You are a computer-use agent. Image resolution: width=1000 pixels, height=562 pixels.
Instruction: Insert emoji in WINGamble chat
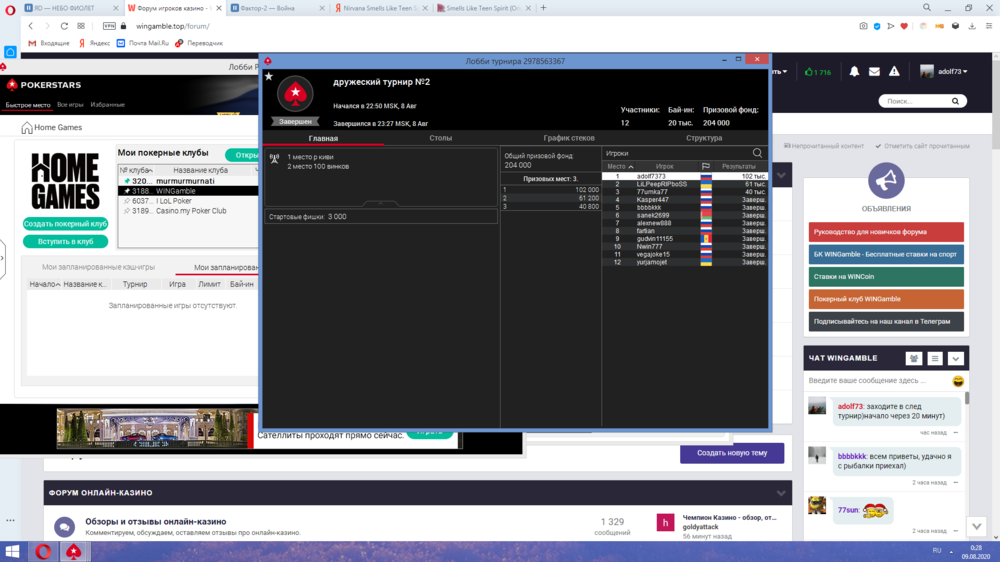(x=958, y=381)
